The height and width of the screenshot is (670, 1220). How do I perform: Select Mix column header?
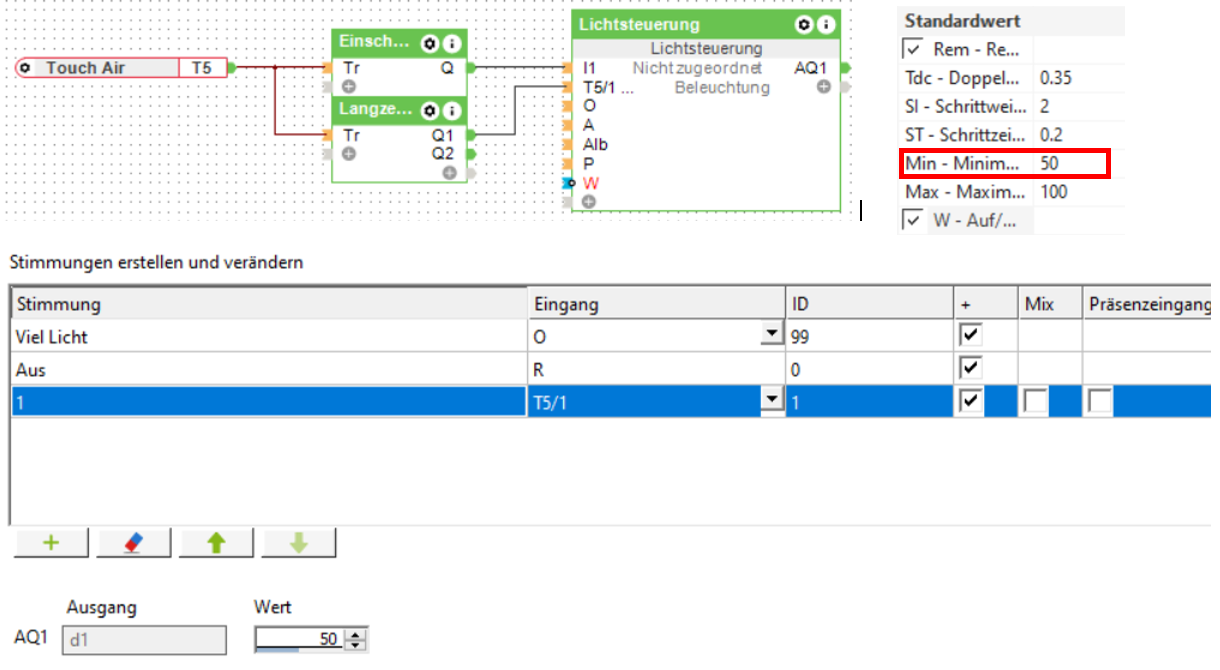(1050, 304)
